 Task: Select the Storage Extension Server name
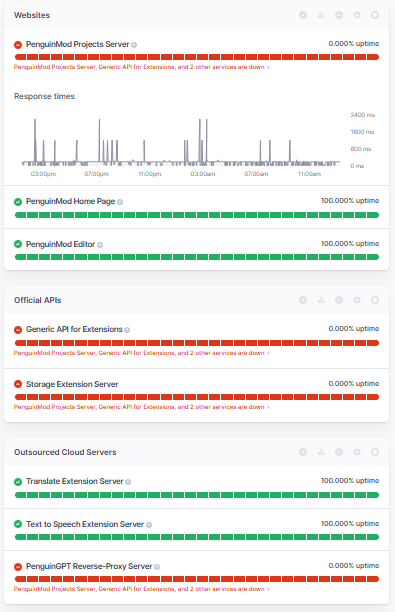pyautogui.click(x=72, y=384)
